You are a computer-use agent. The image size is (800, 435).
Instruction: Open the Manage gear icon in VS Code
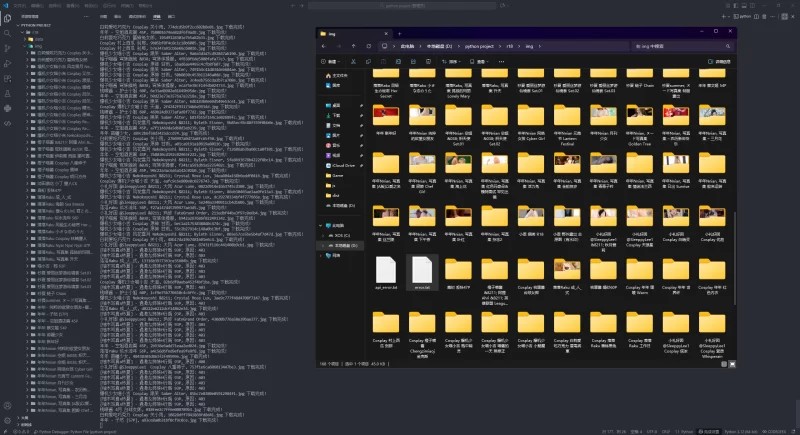pos(7,418)
